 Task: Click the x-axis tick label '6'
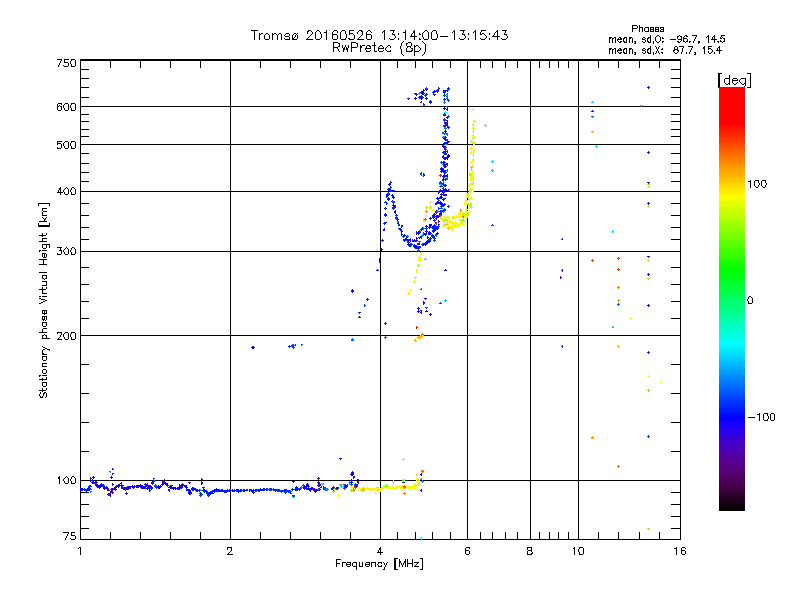coord(467,551)
